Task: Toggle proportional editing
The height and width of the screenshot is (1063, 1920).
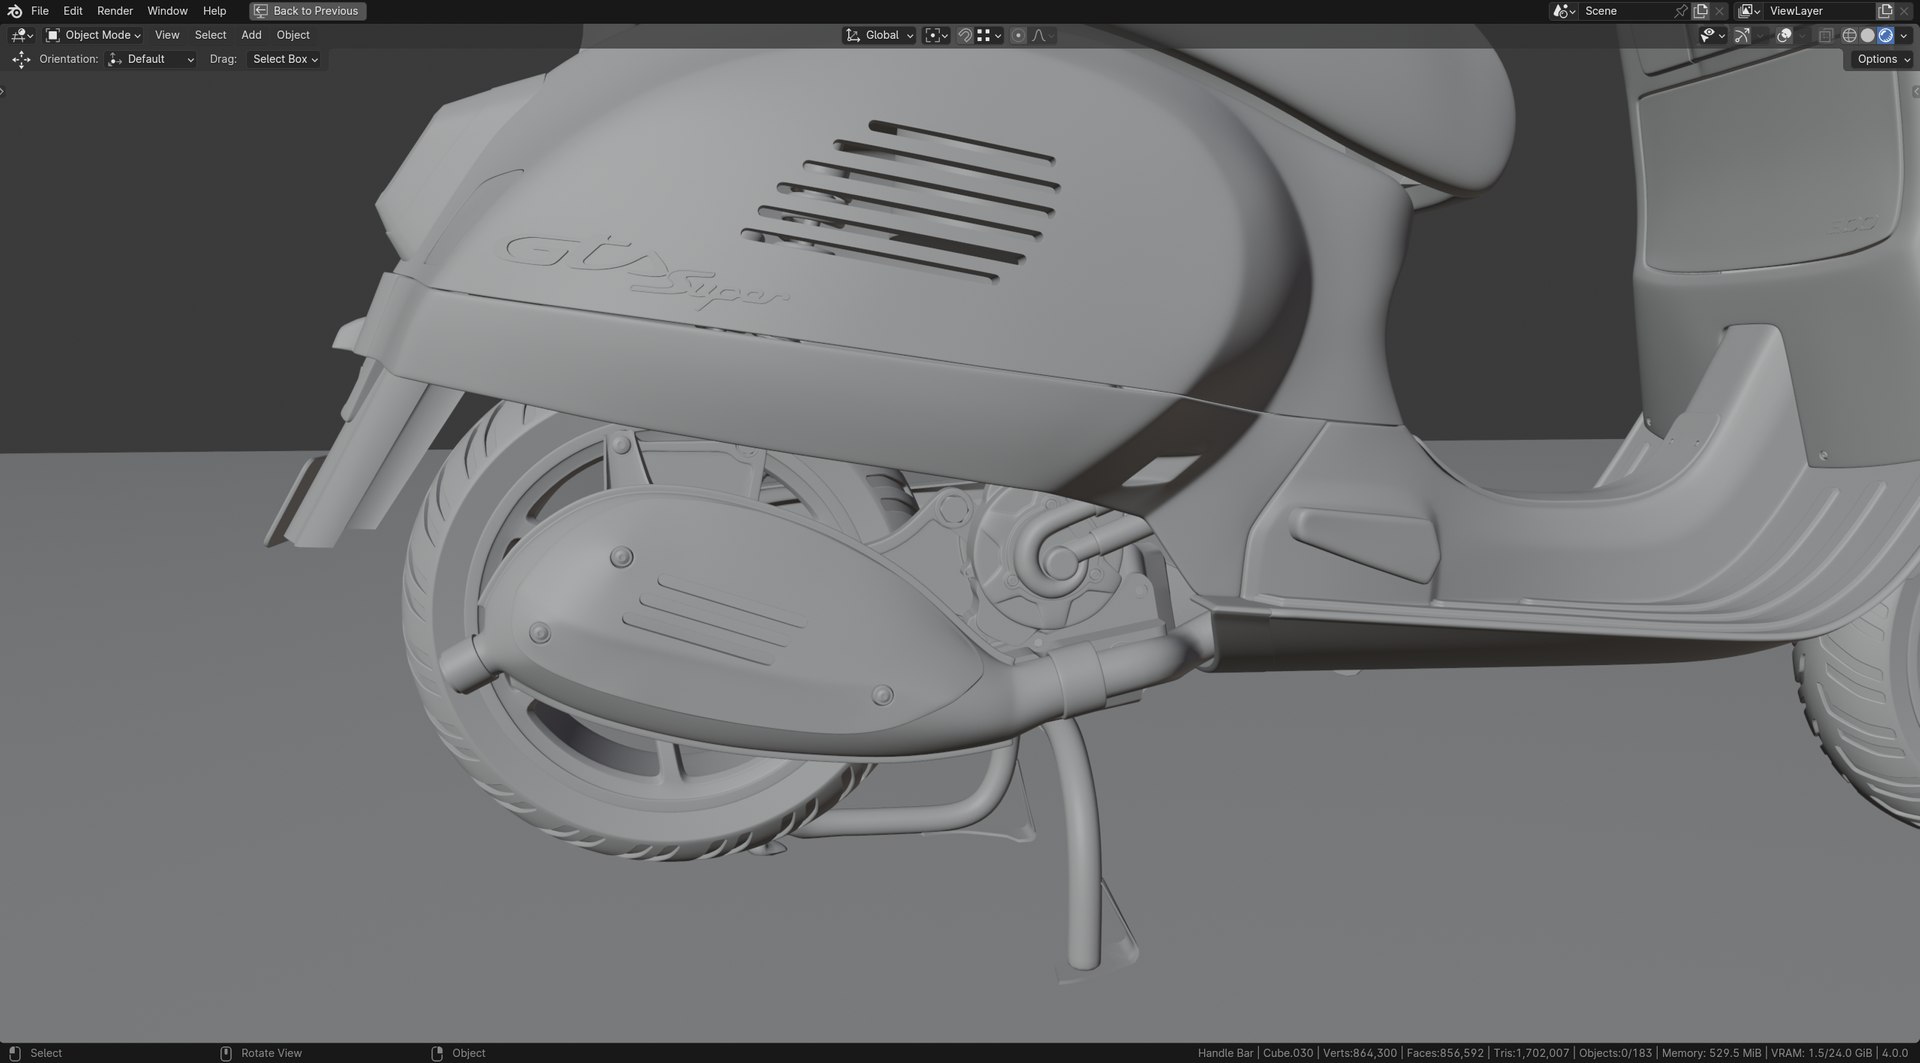Action: pyautogui.click(x=1018, y=35)
